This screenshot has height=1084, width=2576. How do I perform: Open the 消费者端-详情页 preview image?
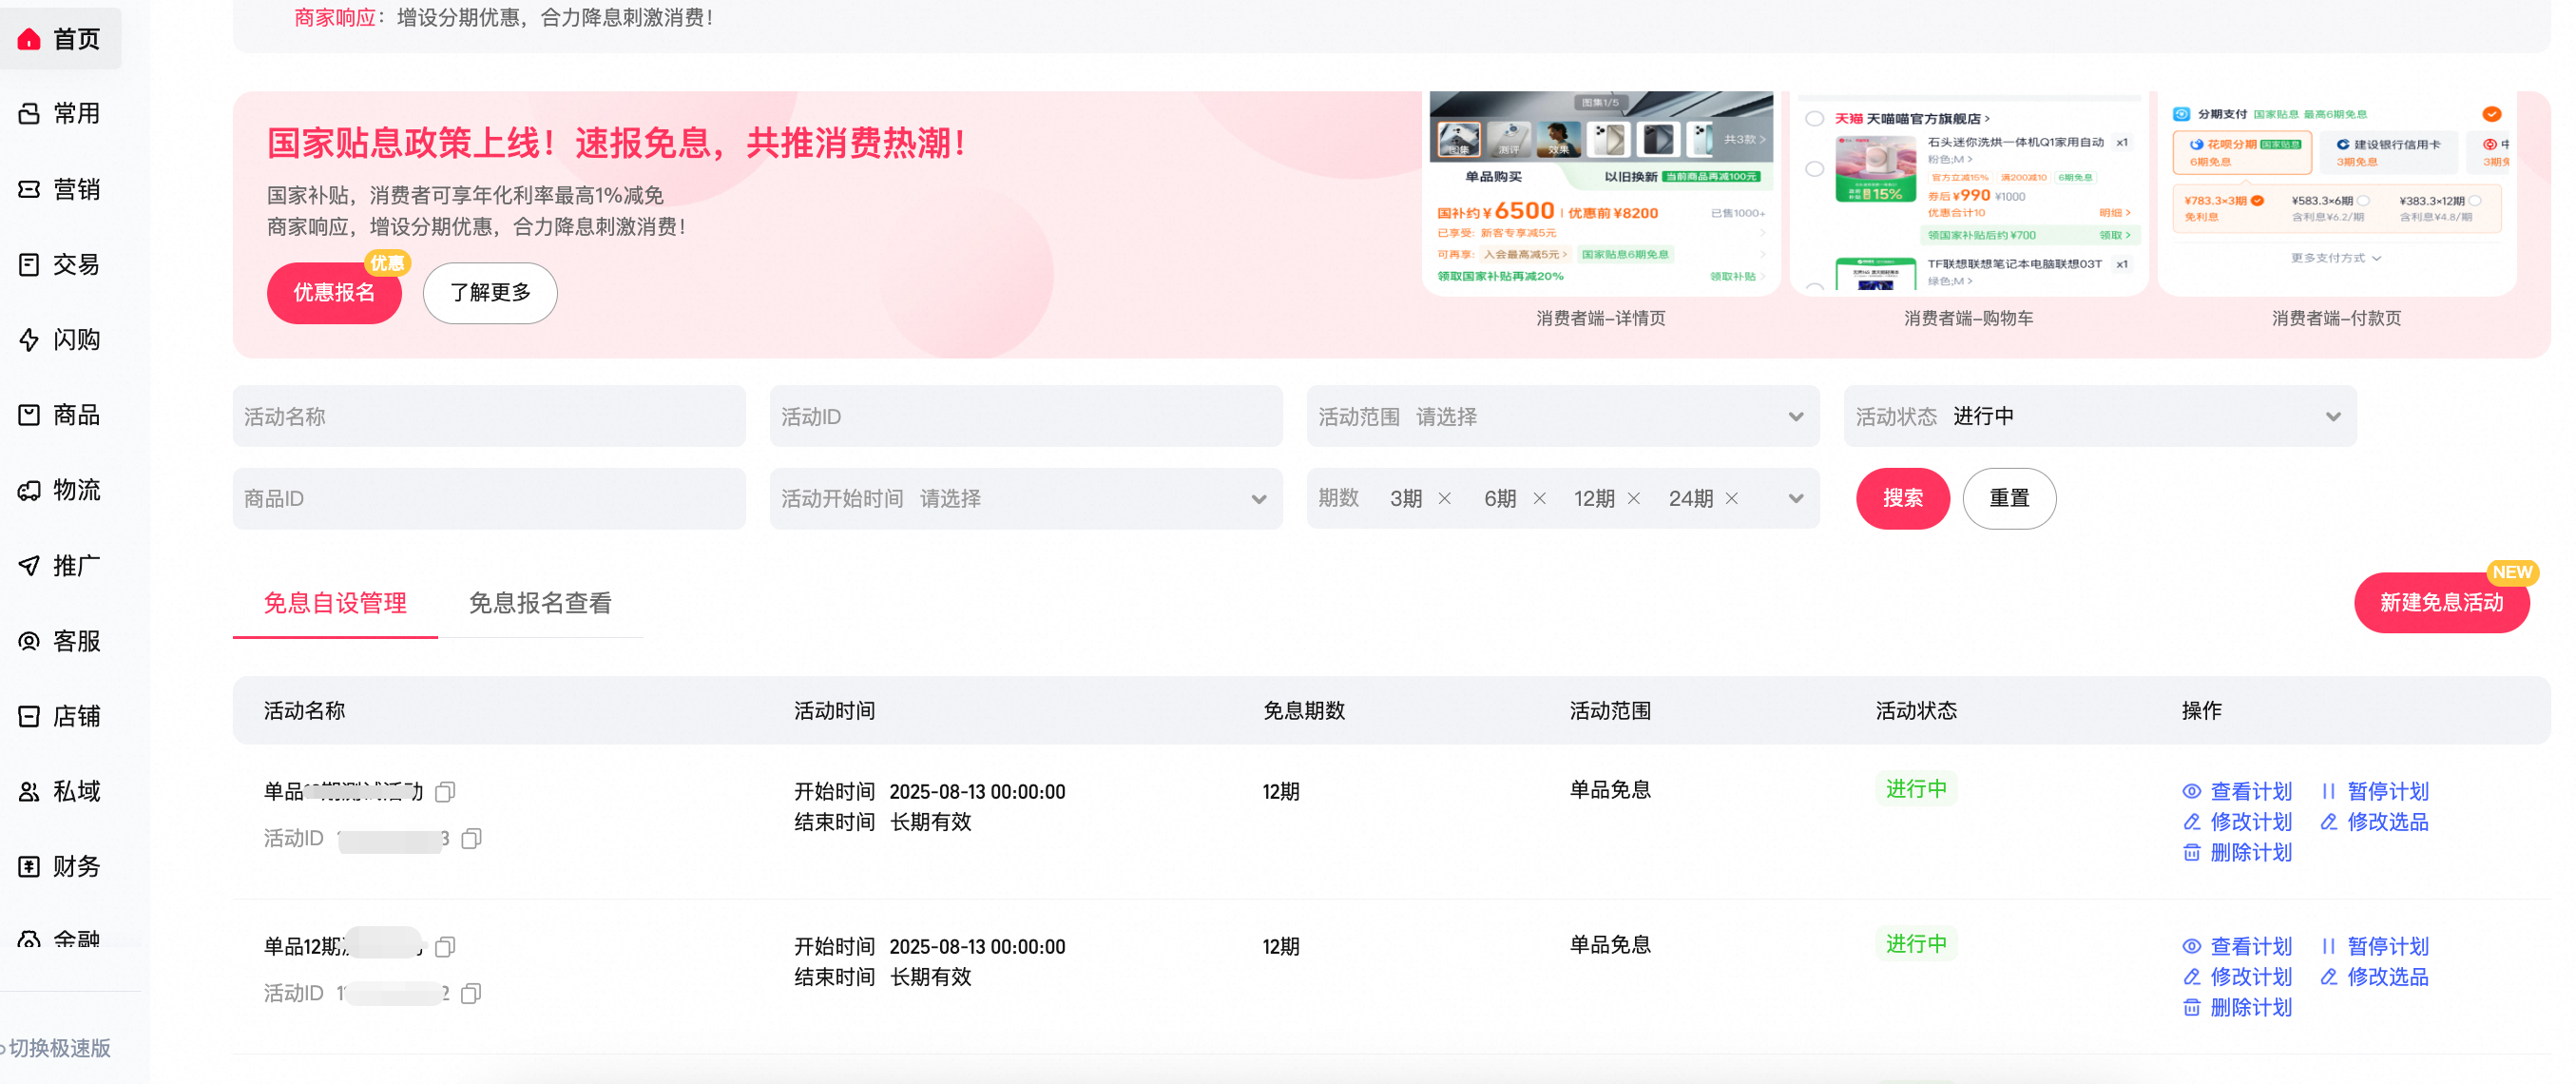click(1601, 194)
